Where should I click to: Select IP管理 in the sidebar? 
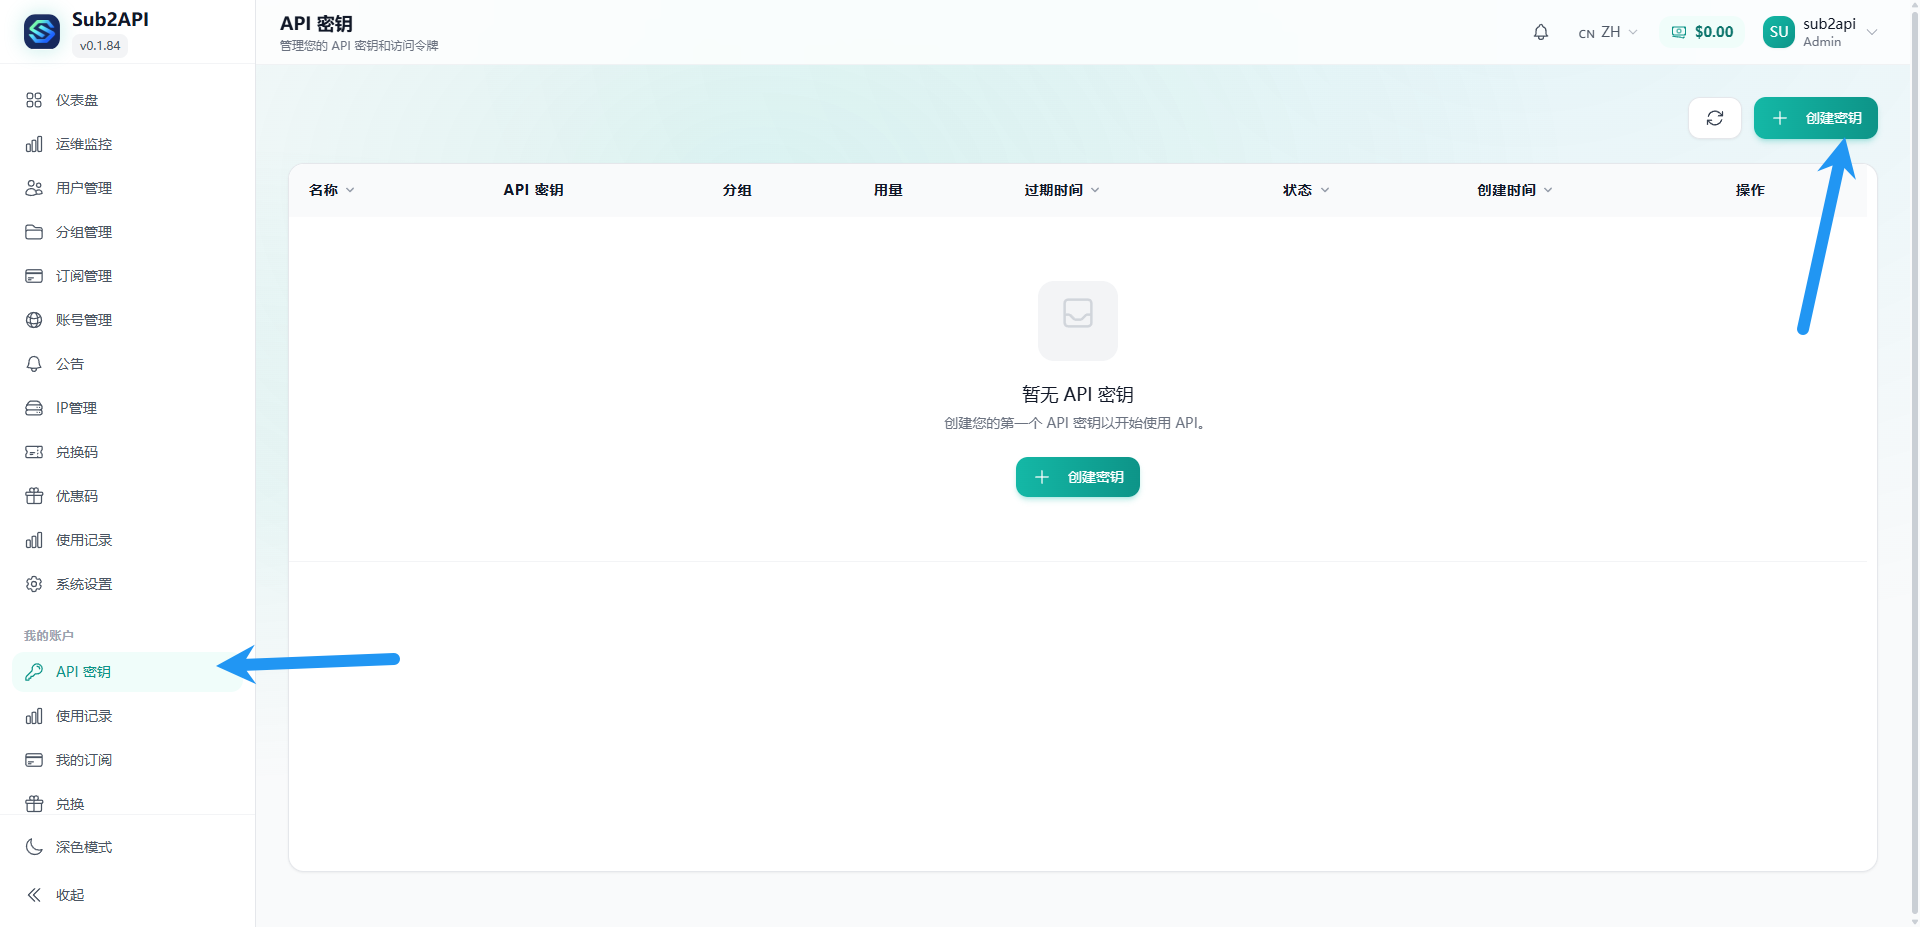[x=76, y=408]
